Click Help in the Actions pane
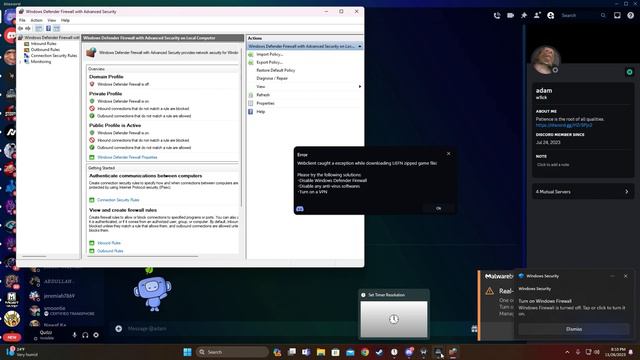Screen dimensions: 640x360 click(260, 112)
